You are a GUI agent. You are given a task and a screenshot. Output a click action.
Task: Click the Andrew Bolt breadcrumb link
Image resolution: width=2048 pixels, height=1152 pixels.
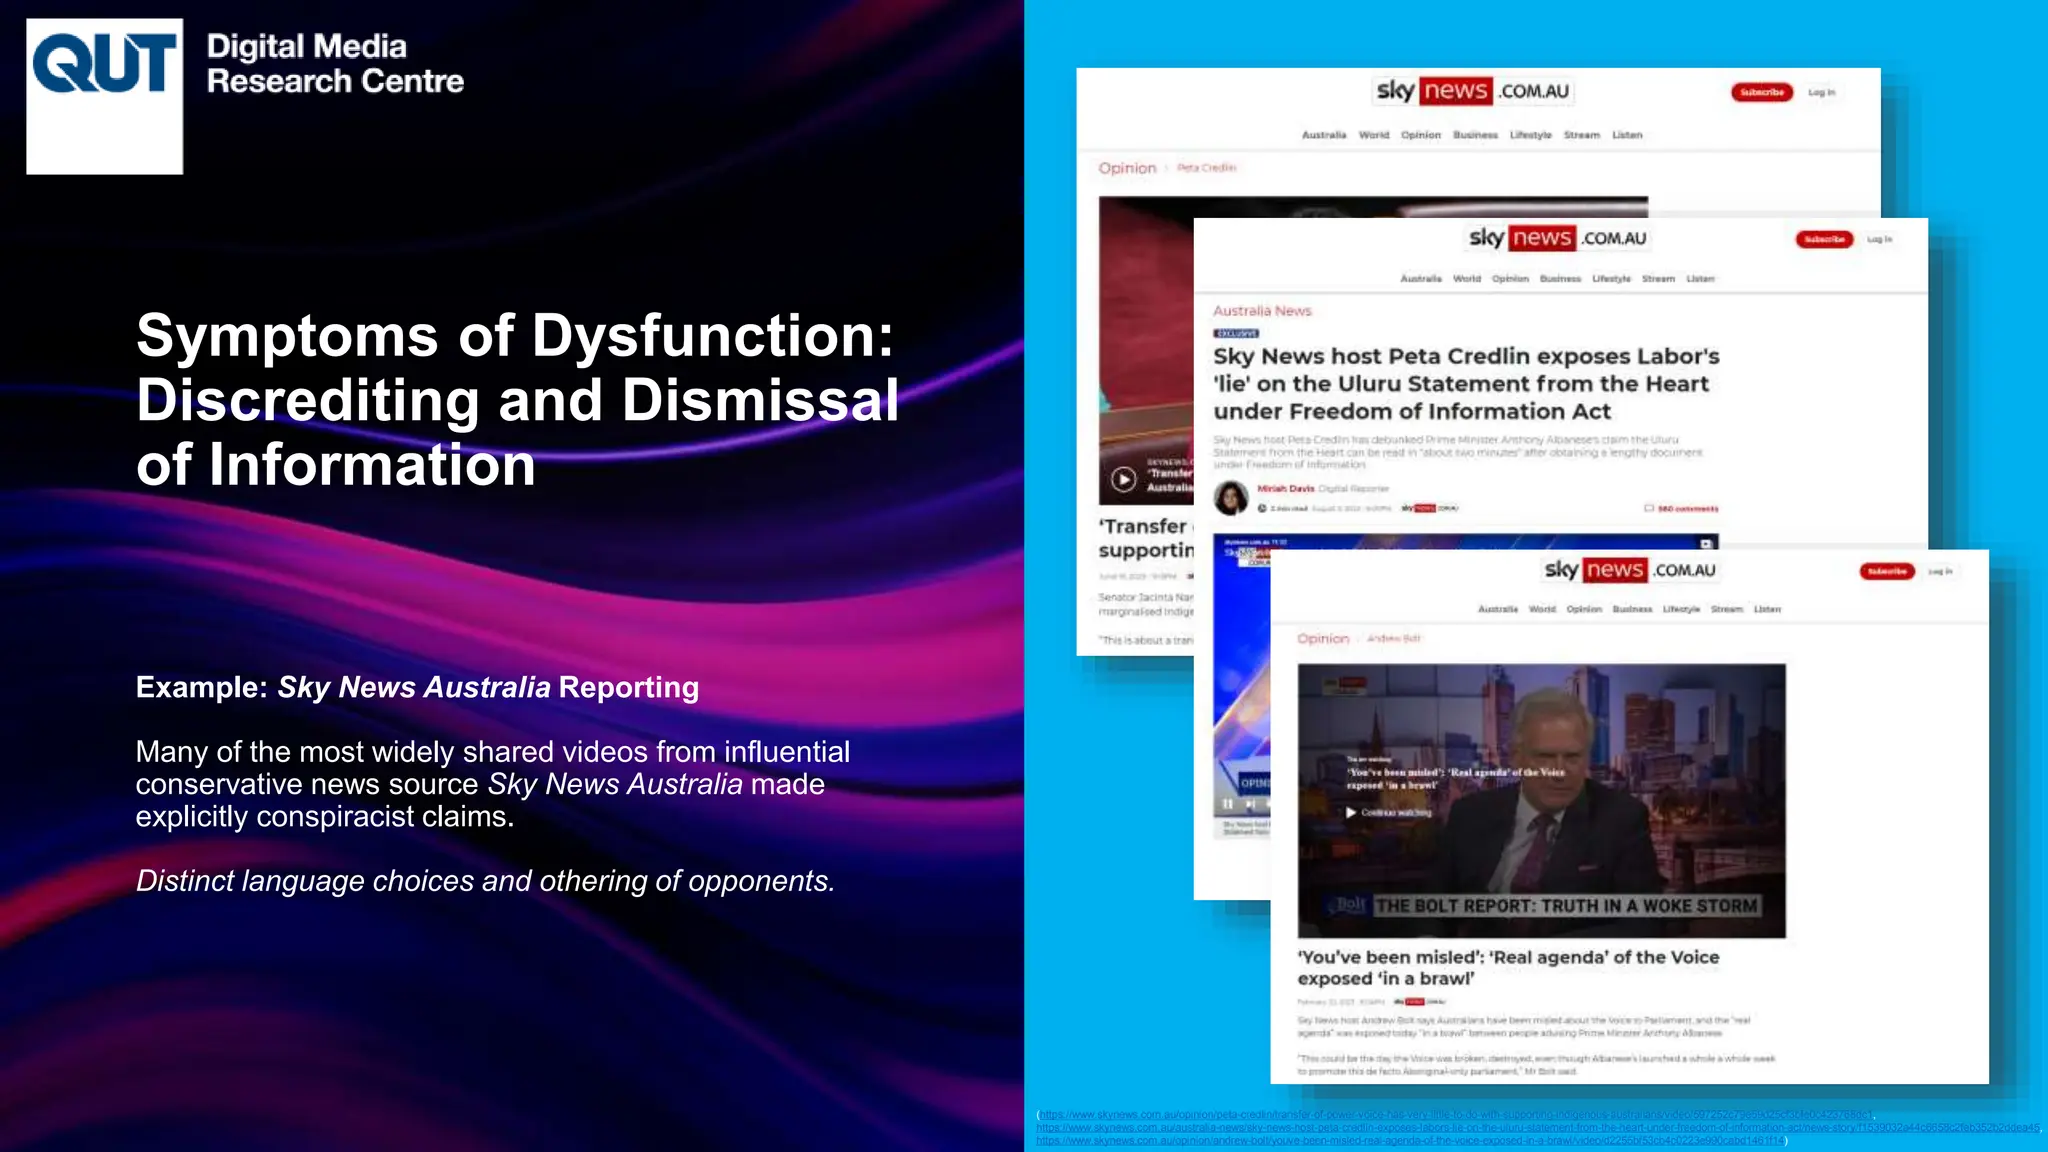coord(1393,638)
